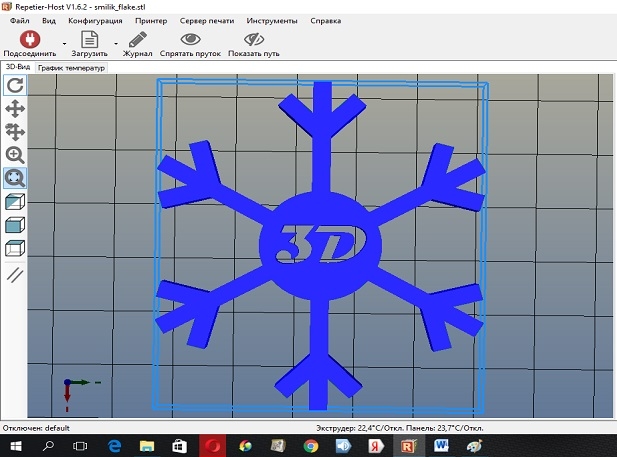Viewport: 617px width, 457px height.
Task: Open Google Chrome from taskbar
Action: [x=311, y=446]
